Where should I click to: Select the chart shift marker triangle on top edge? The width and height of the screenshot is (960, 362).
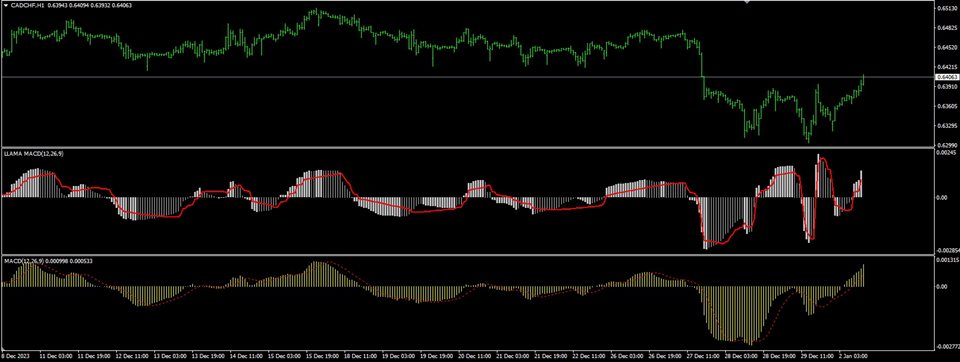click(746, 2)
